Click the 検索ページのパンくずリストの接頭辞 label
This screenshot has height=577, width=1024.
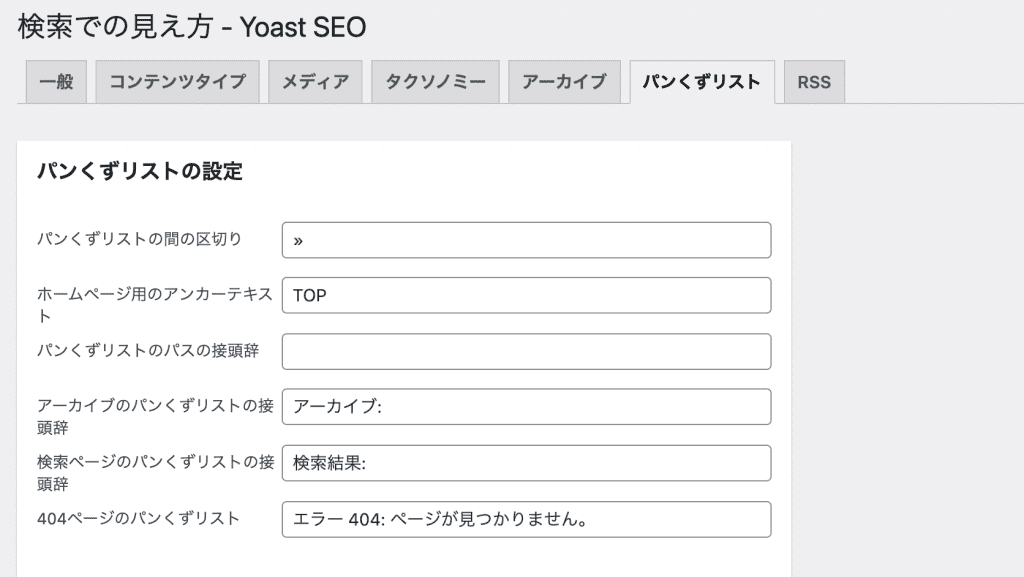[155, 473]
